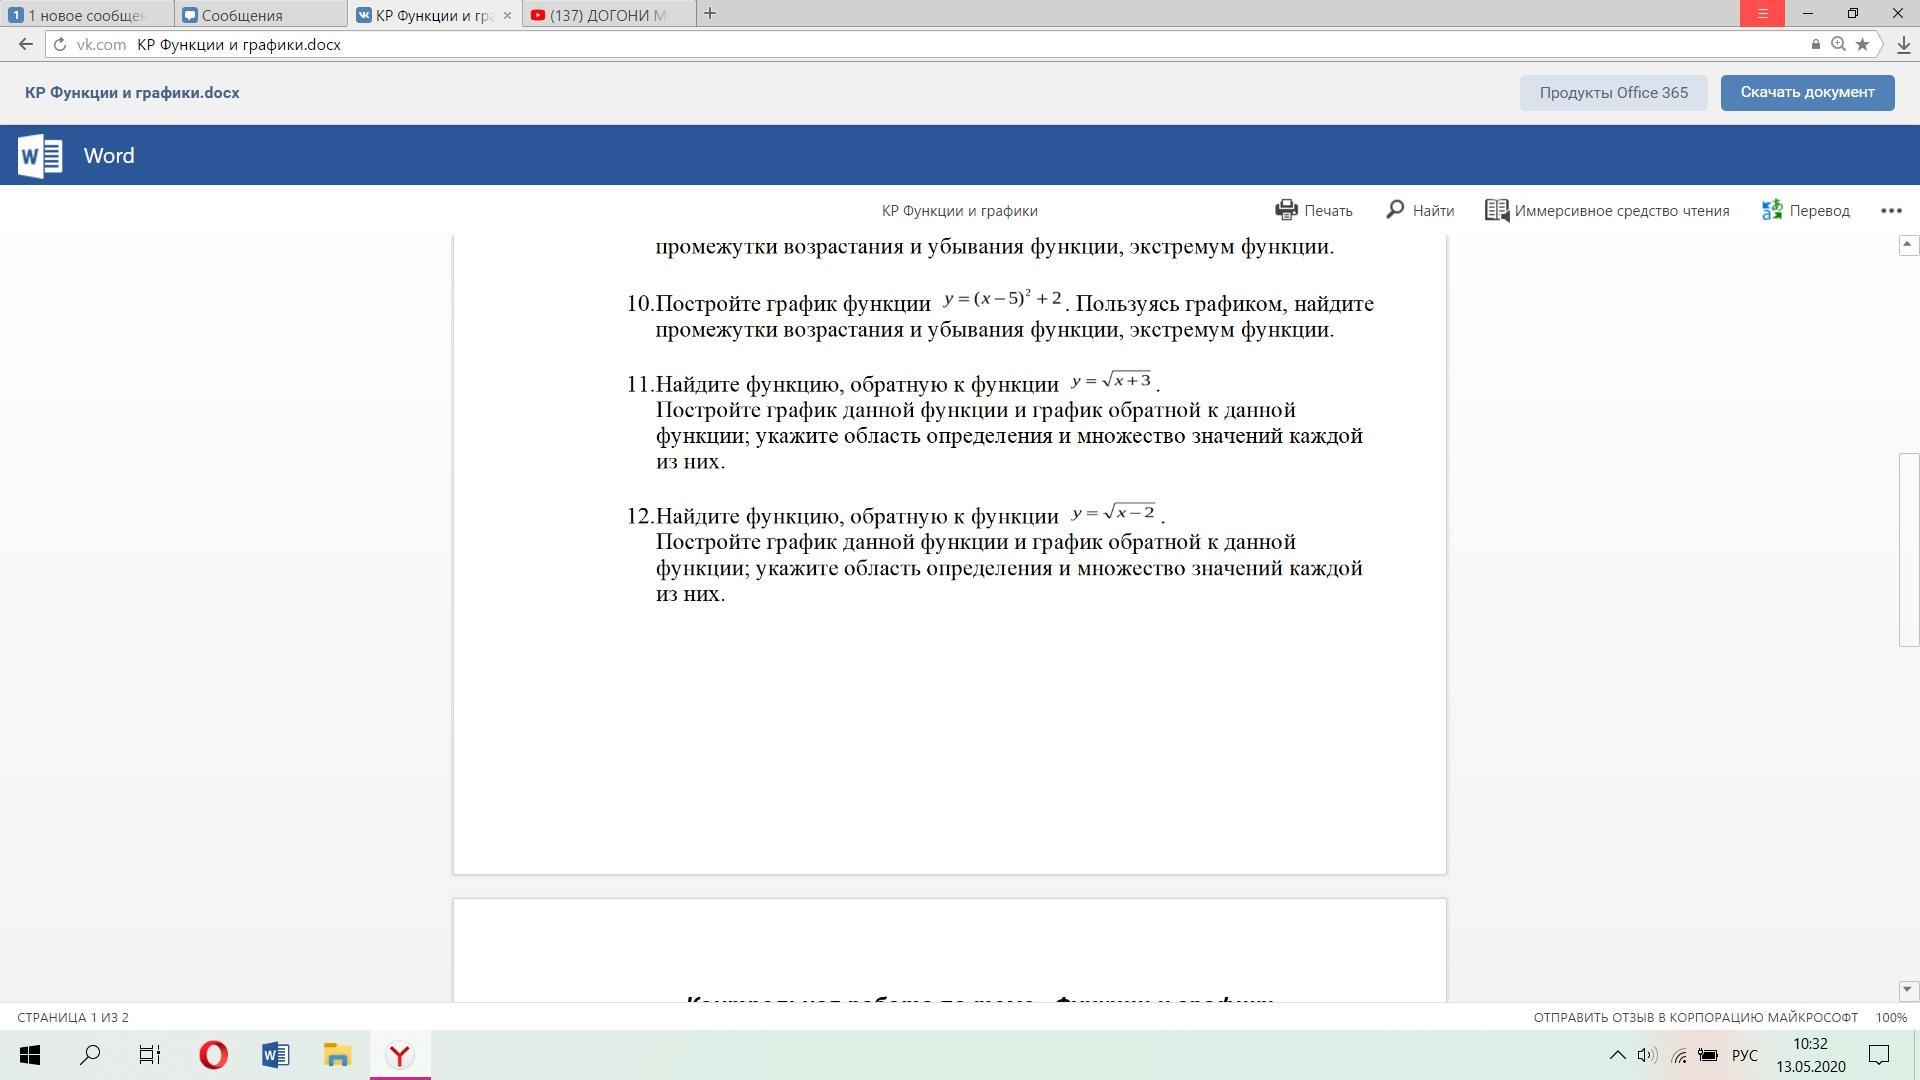This screenshot has width=1920, height=1080.
Task: Open a new browser tab
Action: click(709, 13)
